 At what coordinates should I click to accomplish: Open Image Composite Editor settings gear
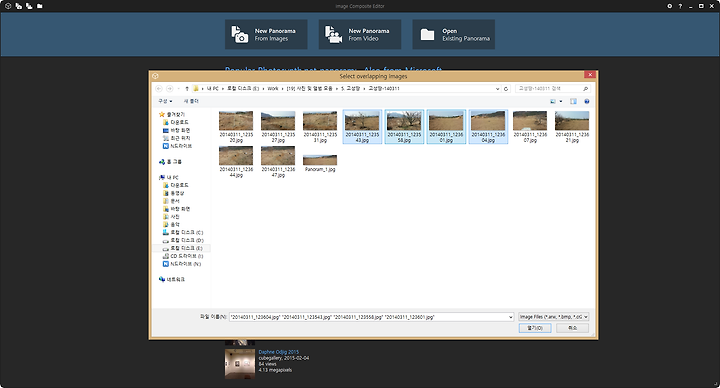pyautogui.click(x=669, y=6)
